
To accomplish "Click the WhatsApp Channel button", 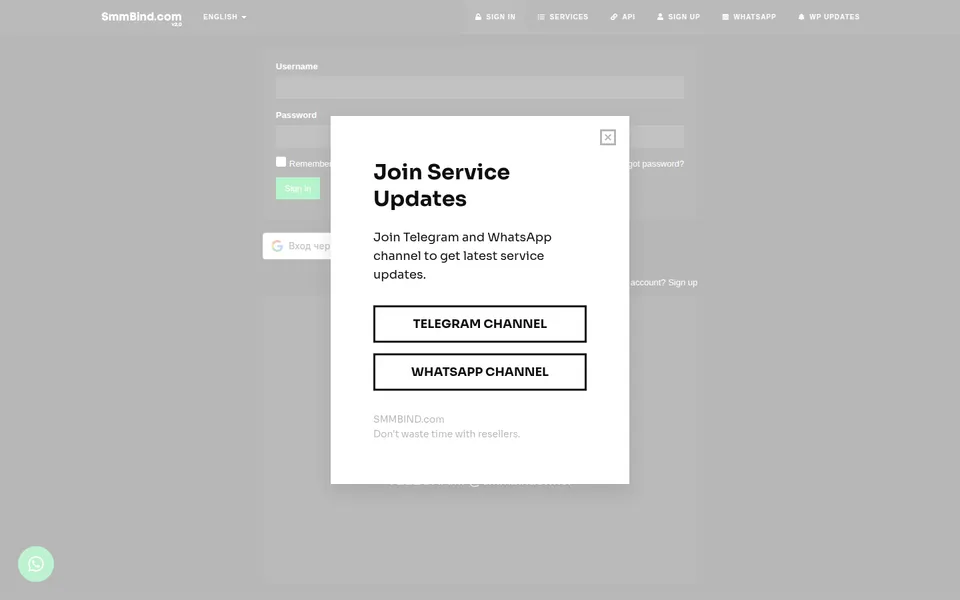I will pos(479,372).
